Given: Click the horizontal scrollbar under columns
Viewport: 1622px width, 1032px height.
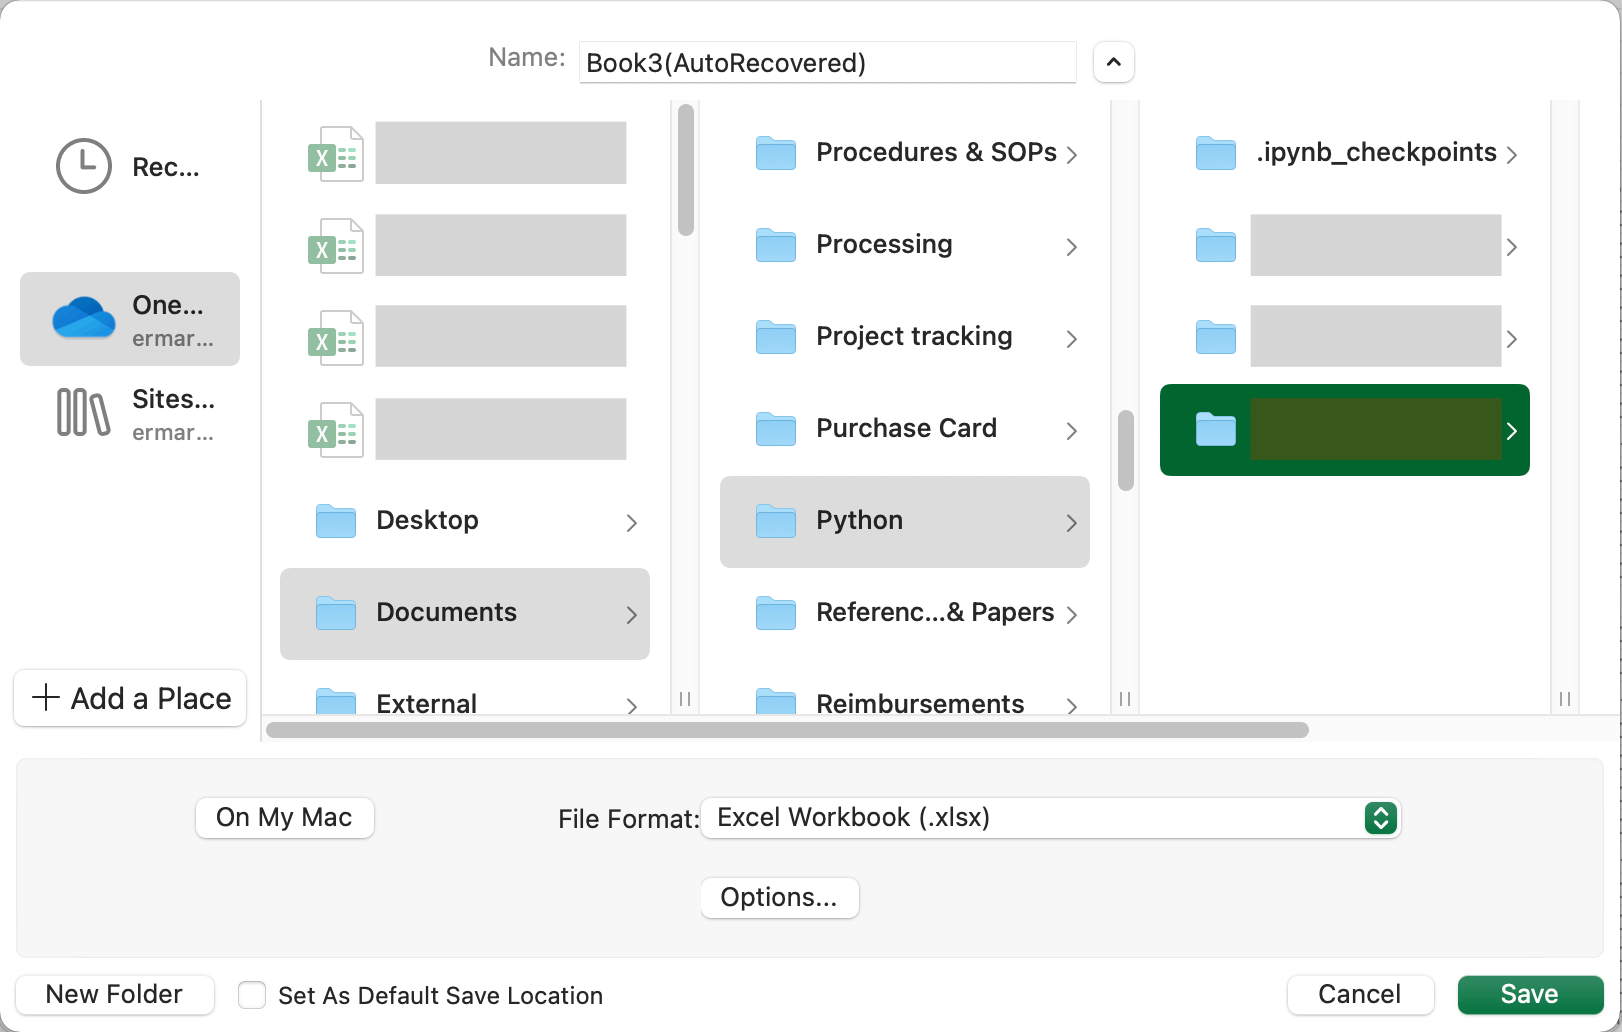Looking at the screenshot, I should [787, 729].
